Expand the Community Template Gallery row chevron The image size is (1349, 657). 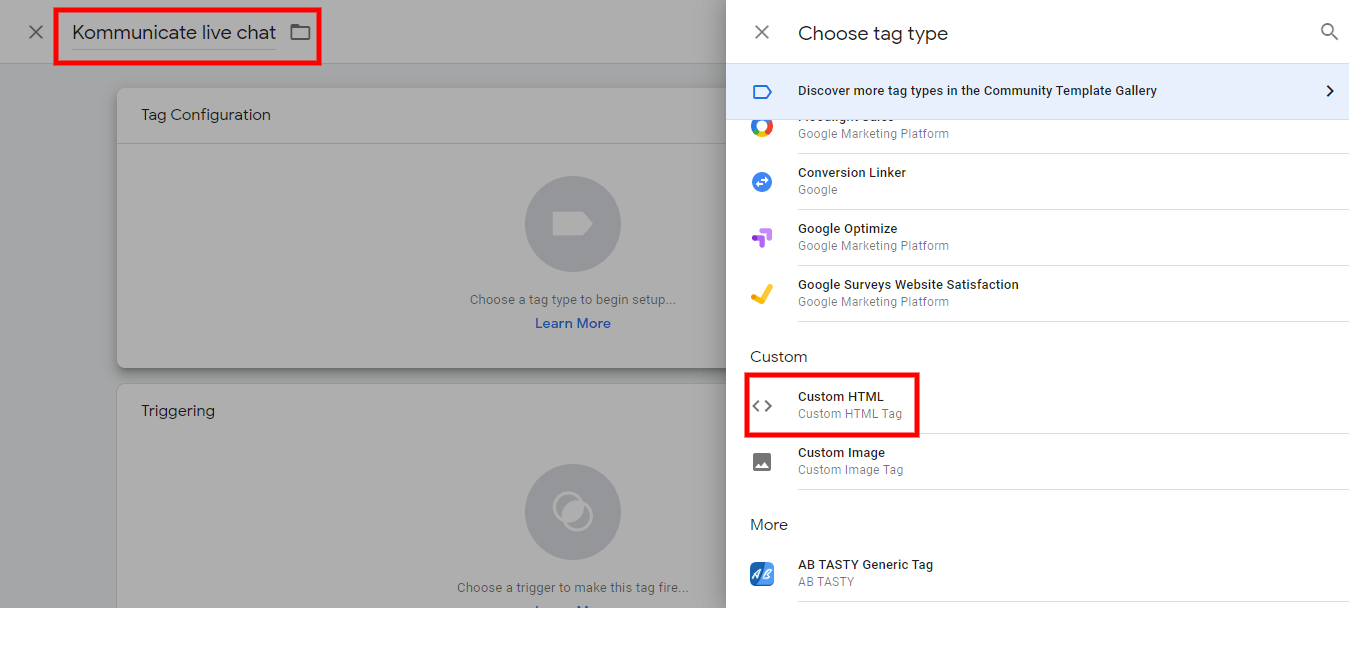pyautogui.click(x=1330, y=90)
